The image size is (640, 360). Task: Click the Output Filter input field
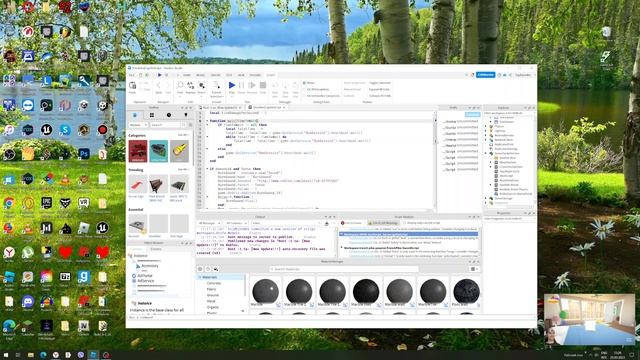click(x=285, y=223)
